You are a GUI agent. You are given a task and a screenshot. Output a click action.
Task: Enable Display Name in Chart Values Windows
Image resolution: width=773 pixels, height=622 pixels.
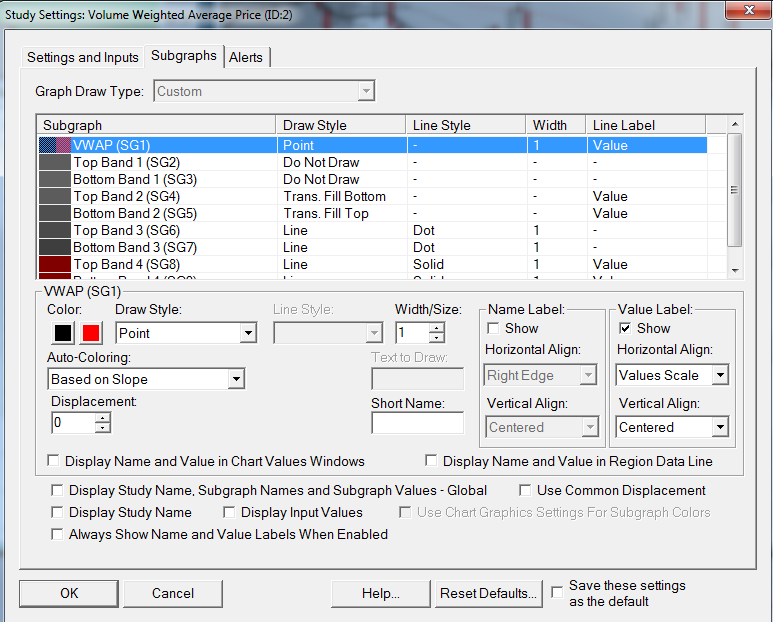click(53, 461)
